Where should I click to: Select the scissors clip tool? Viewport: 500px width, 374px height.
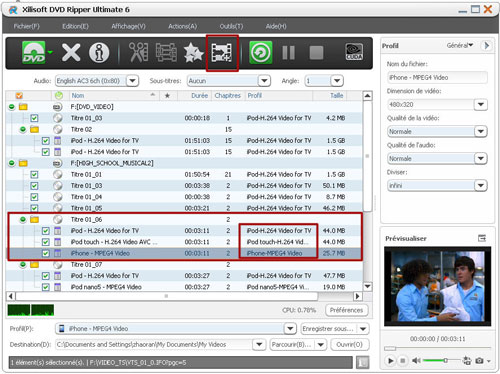click(x=139, y=52)
